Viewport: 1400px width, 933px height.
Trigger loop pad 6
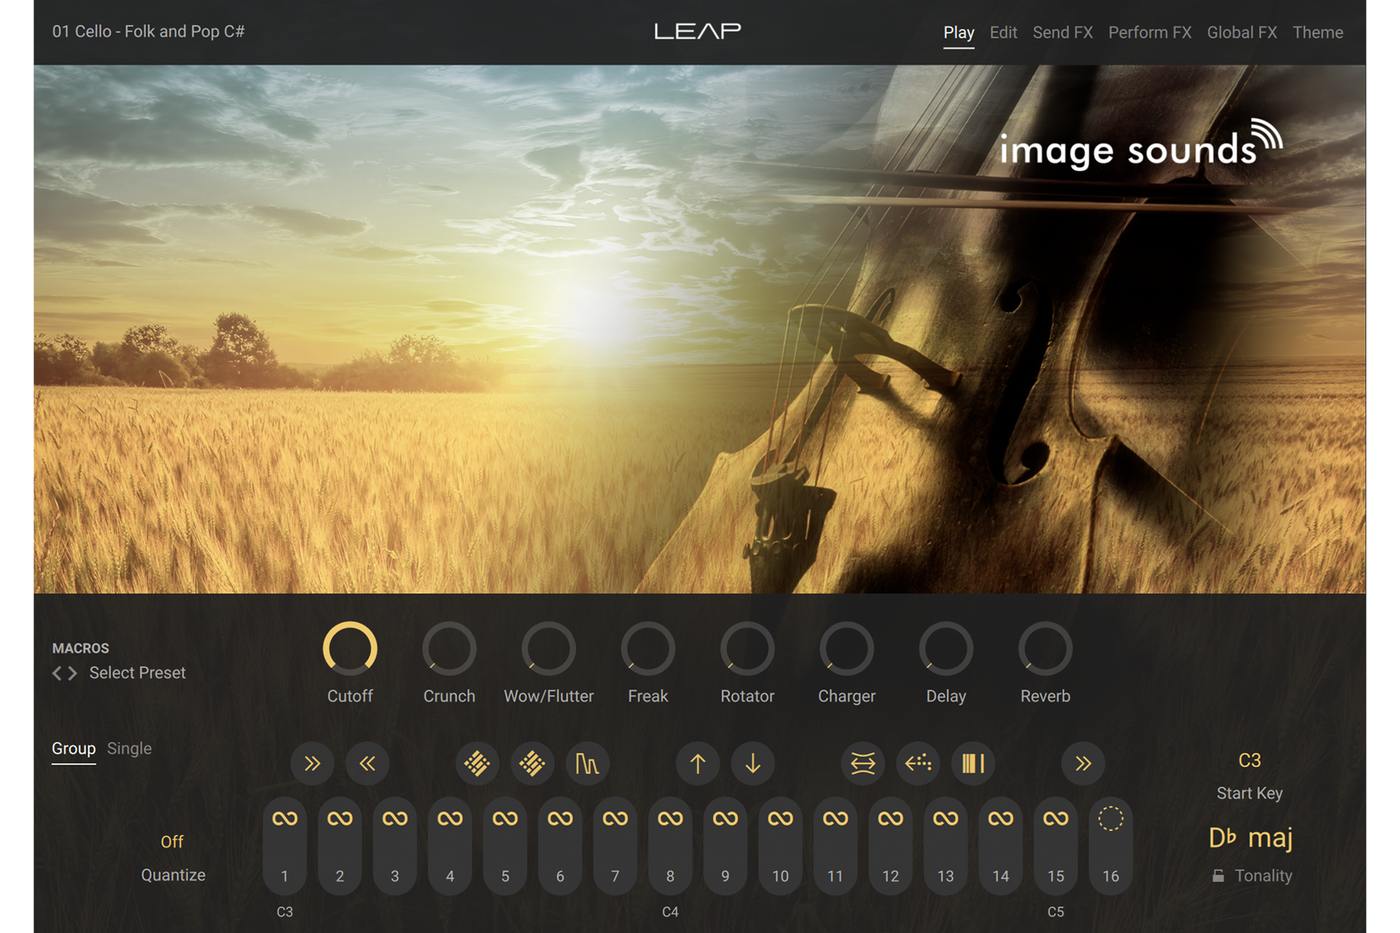coord(560,846)
